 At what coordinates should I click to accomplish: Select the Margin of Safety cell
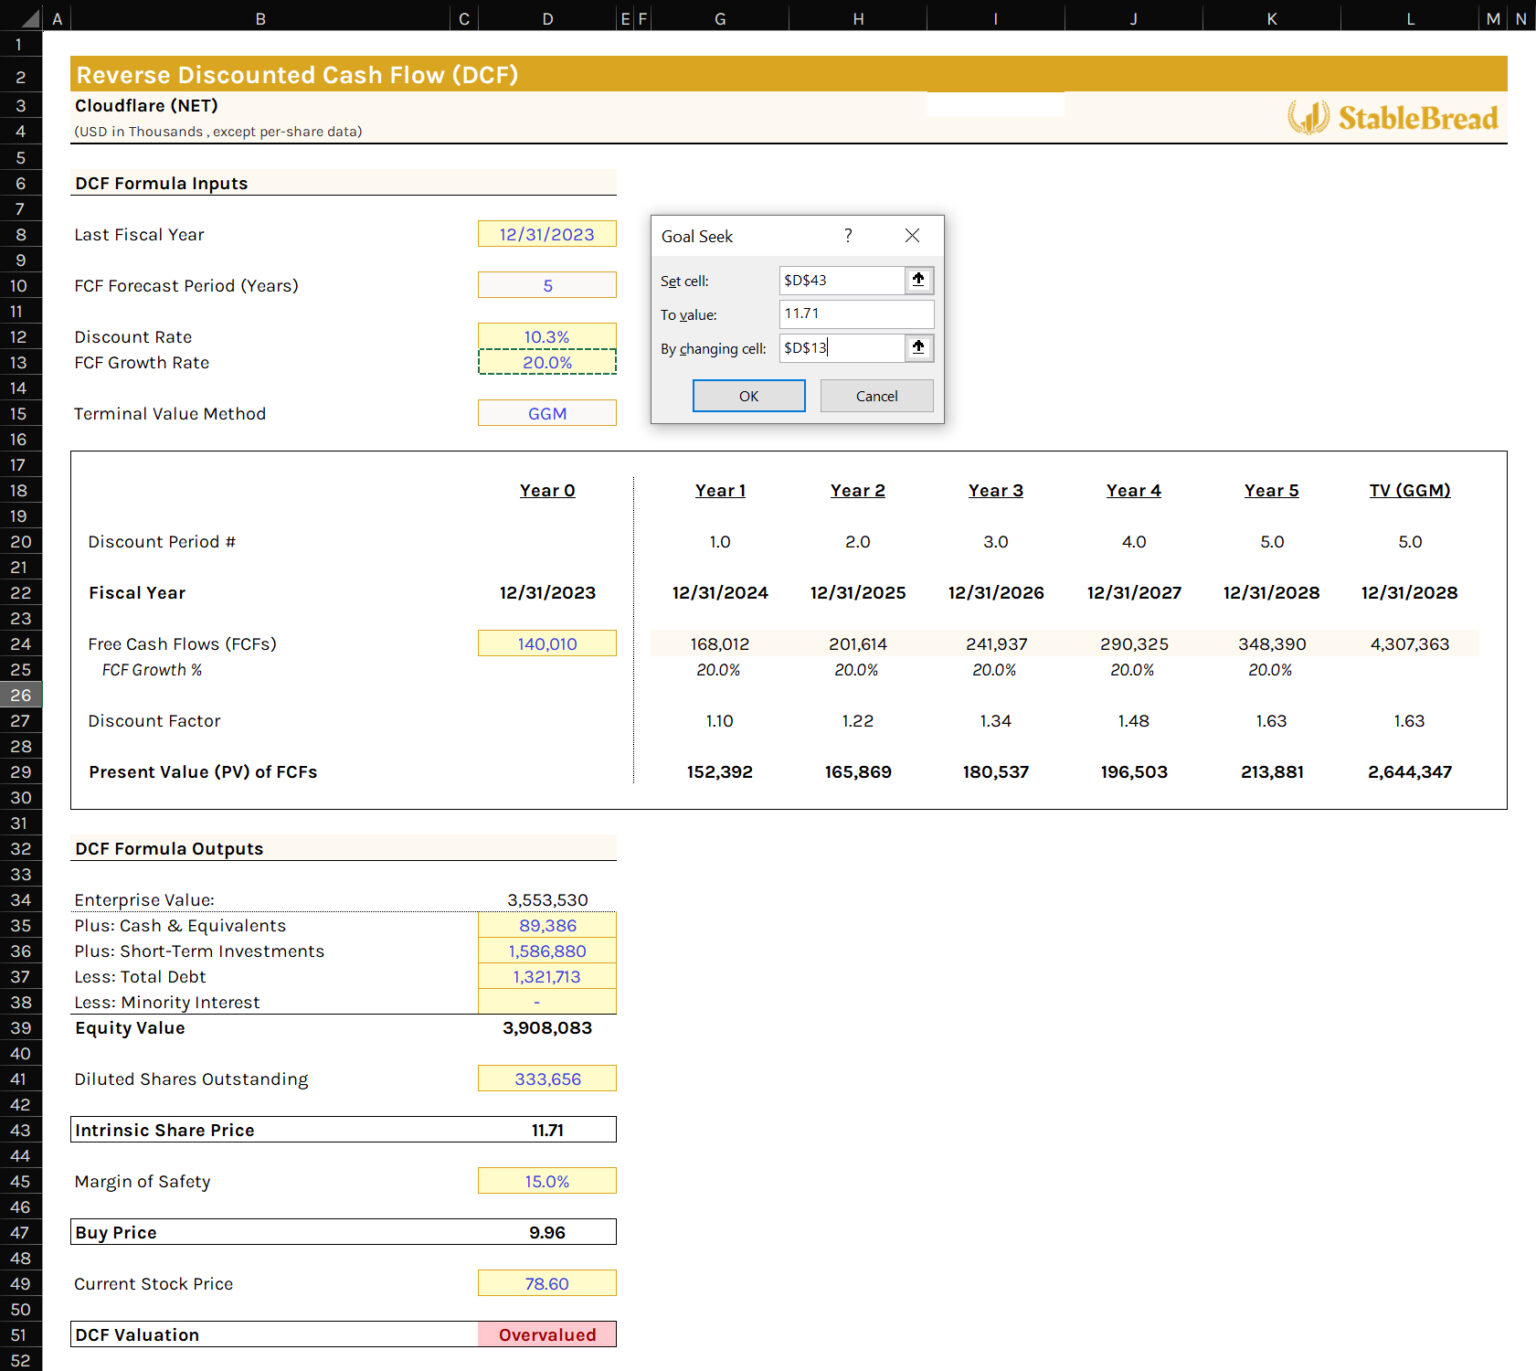547,1180
